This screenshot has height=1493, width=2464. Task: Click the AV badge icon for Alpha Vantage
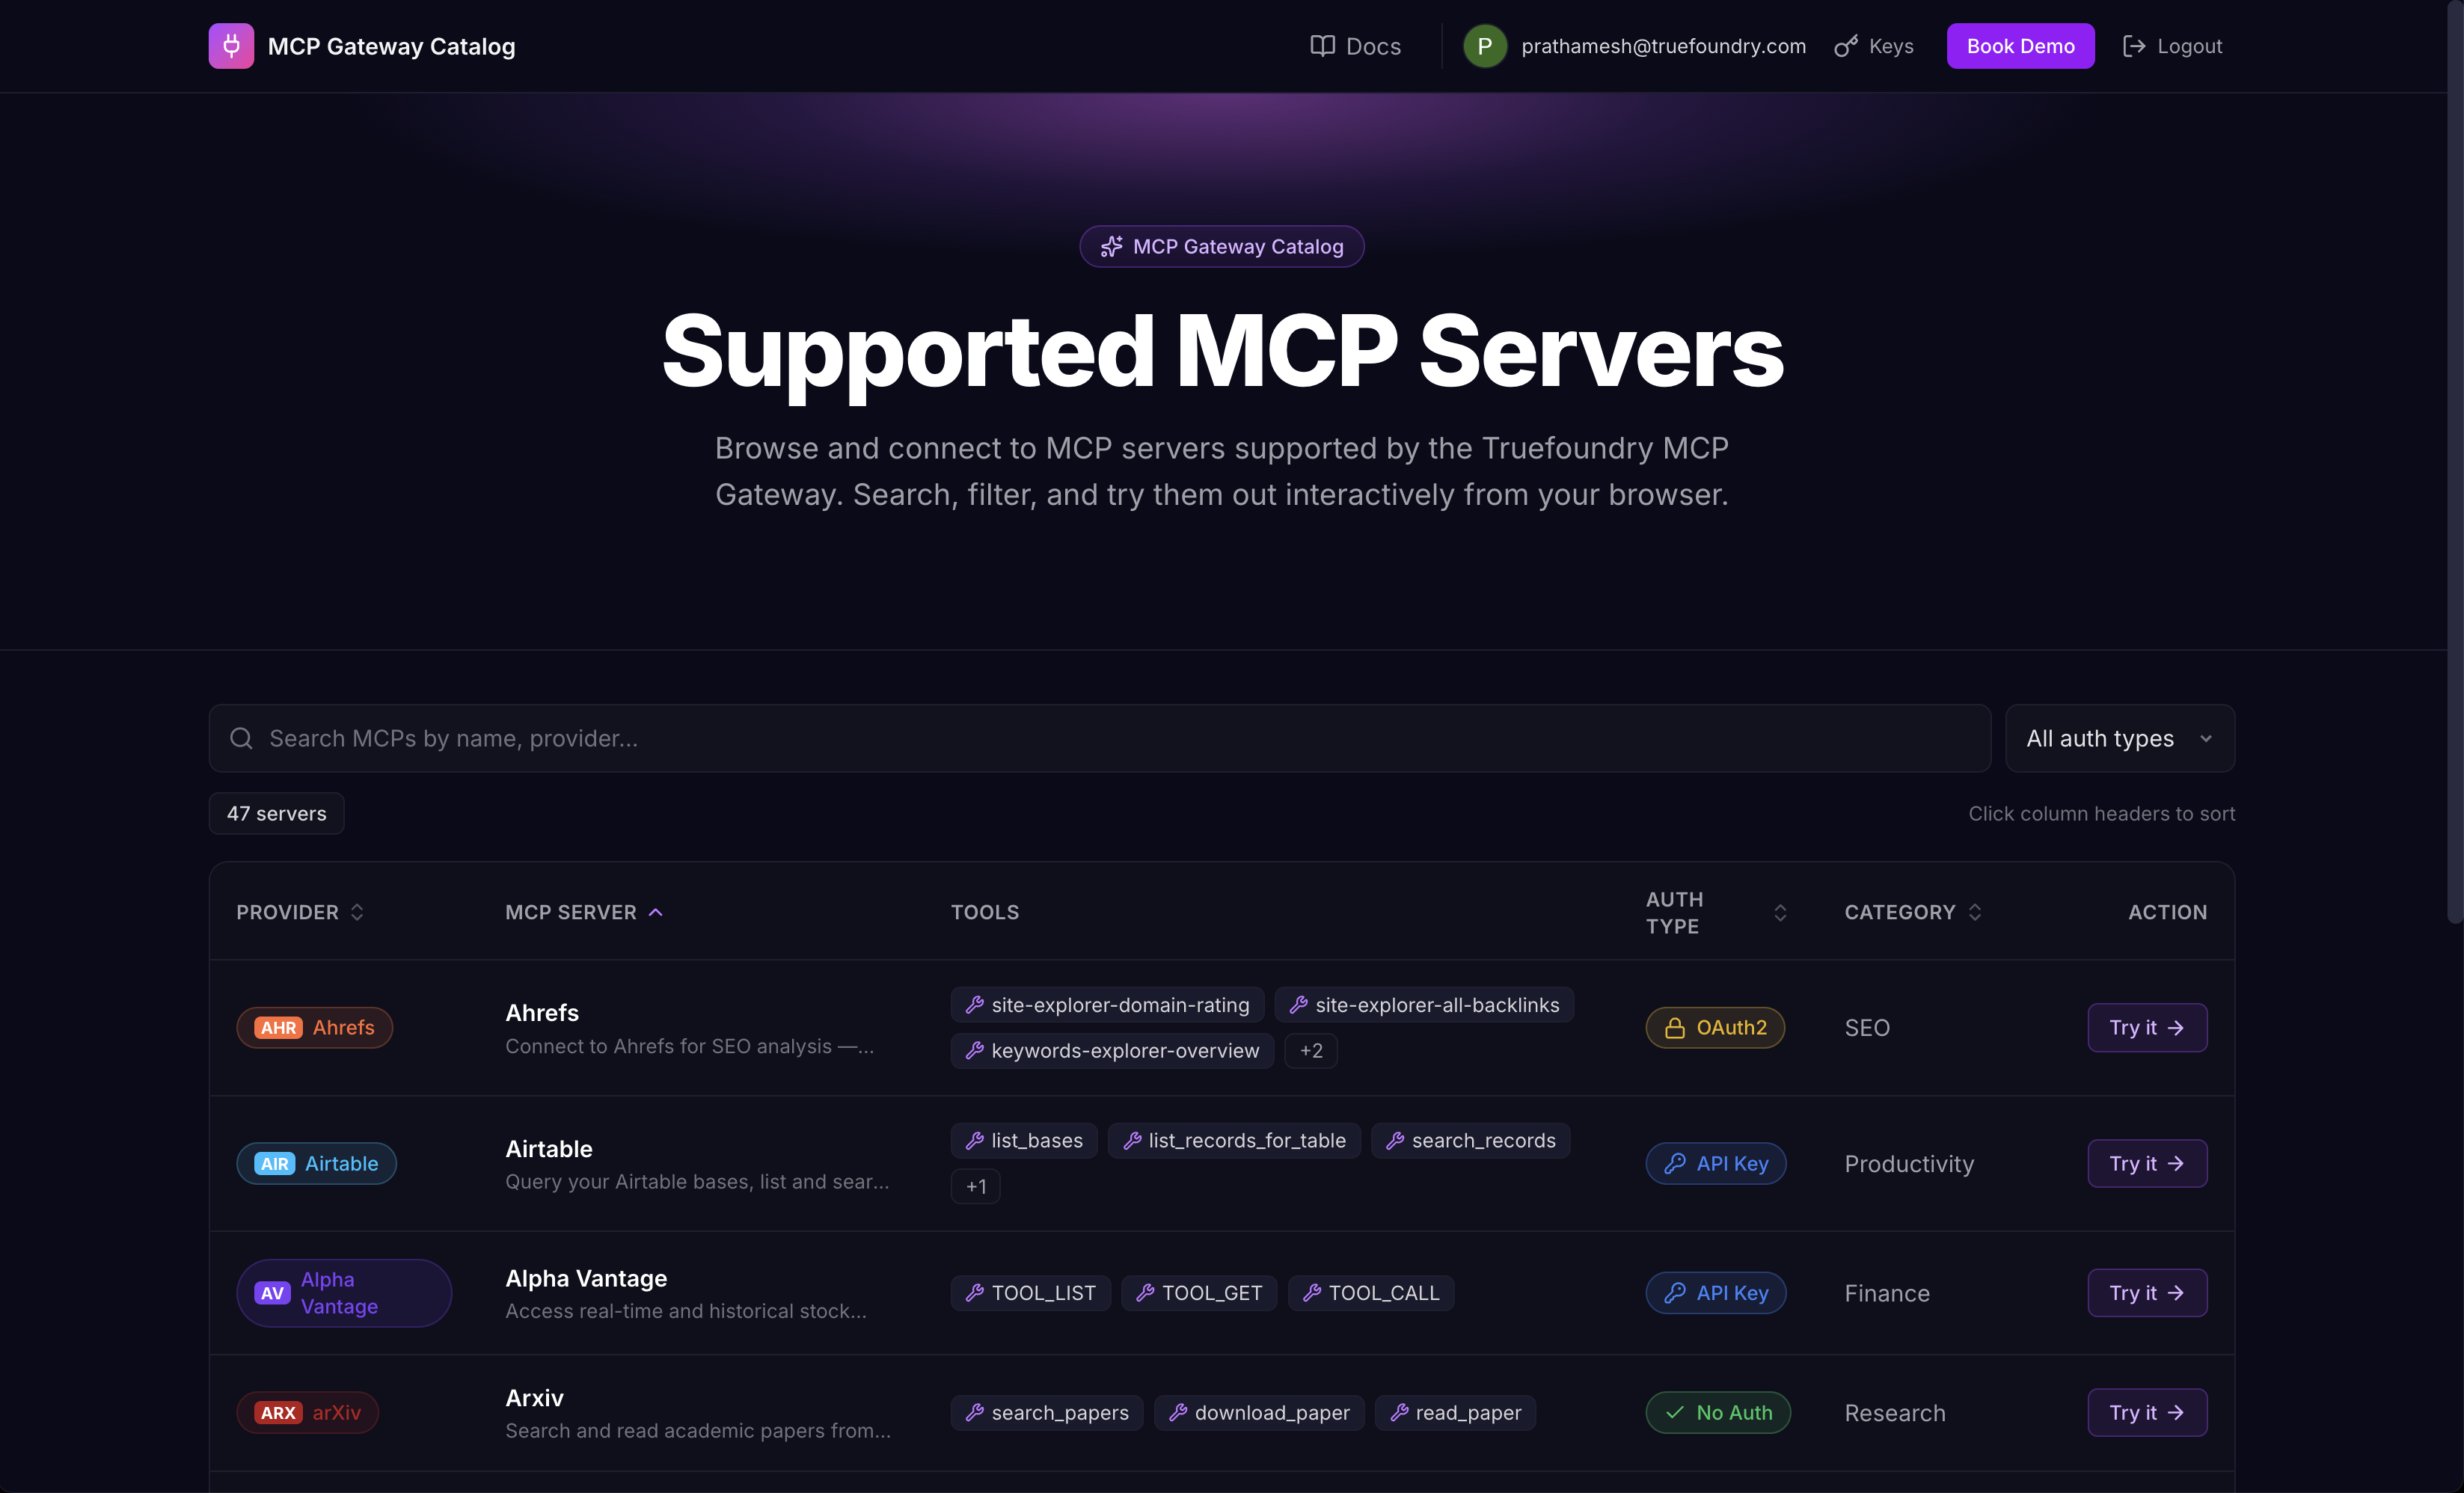[272, 1293]
